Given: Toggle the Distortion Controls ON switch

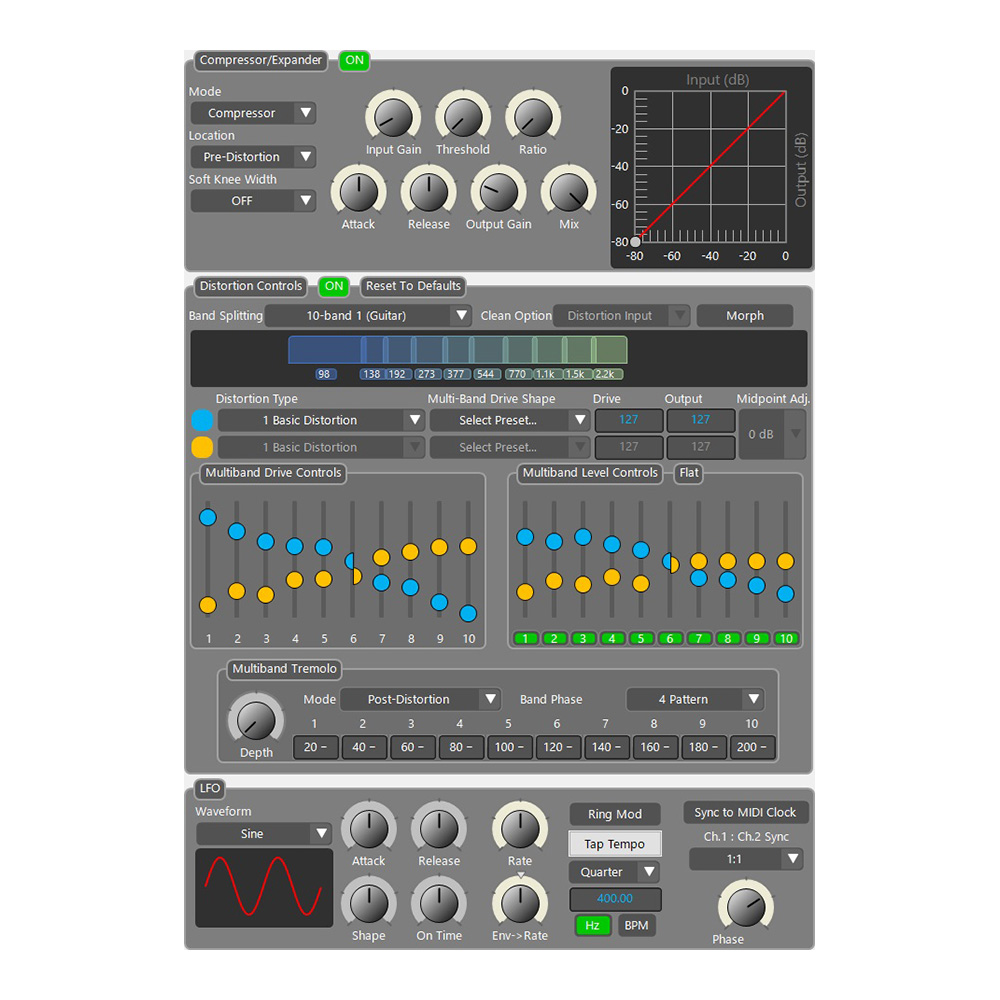Looking at the screenshot, I should click(x=334, y=286).
